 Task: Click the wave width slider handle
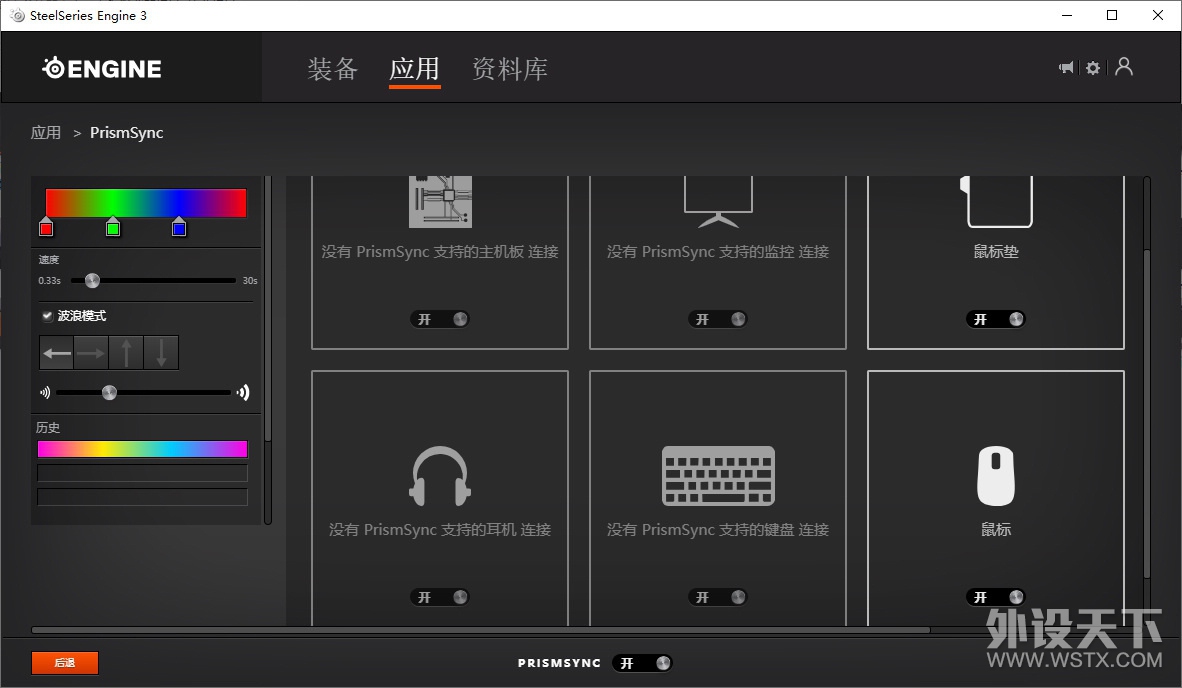coord(109,393)
